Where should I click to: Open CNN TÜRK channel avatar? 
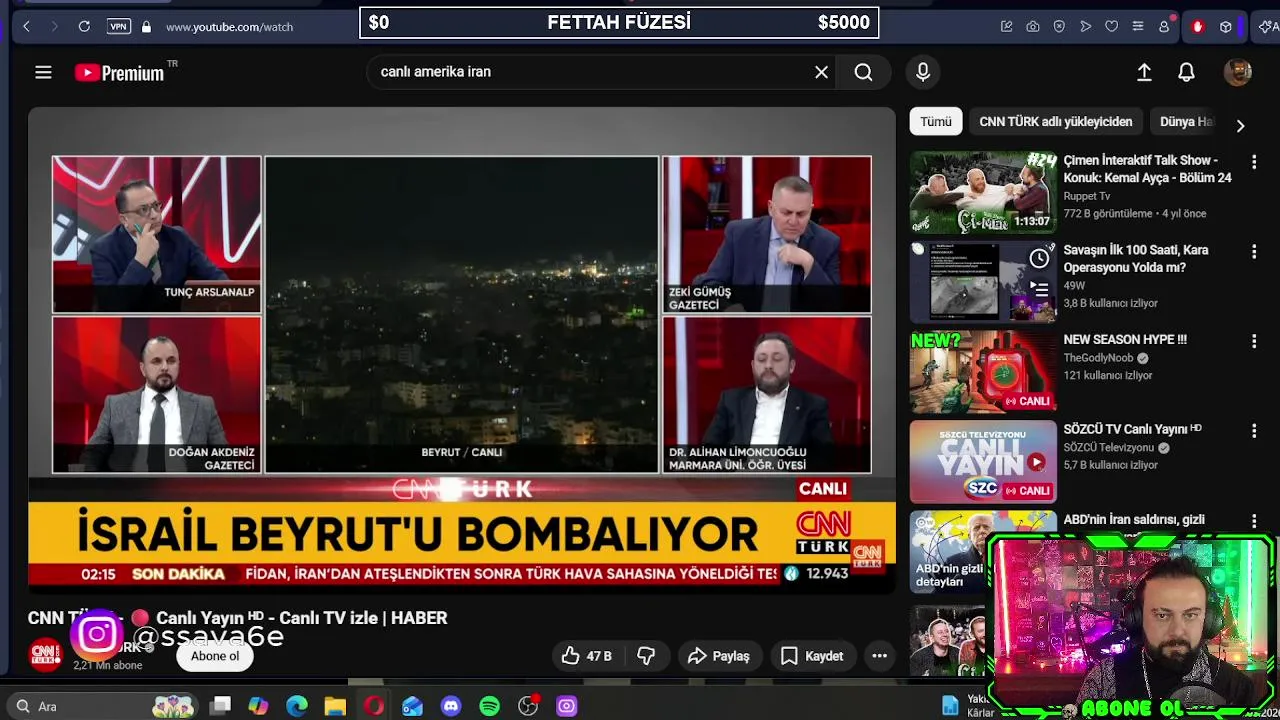46,655
